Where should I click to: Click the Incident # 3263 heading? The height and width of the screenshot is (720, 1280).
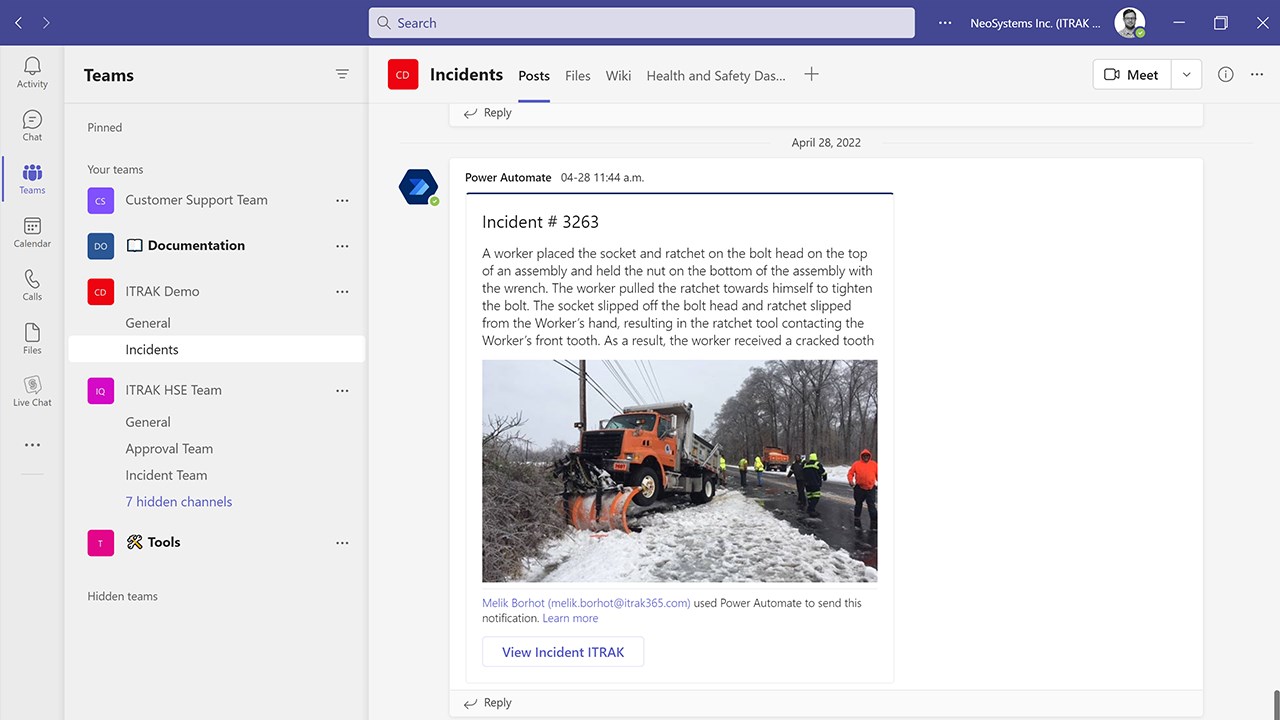coord(540,222)
